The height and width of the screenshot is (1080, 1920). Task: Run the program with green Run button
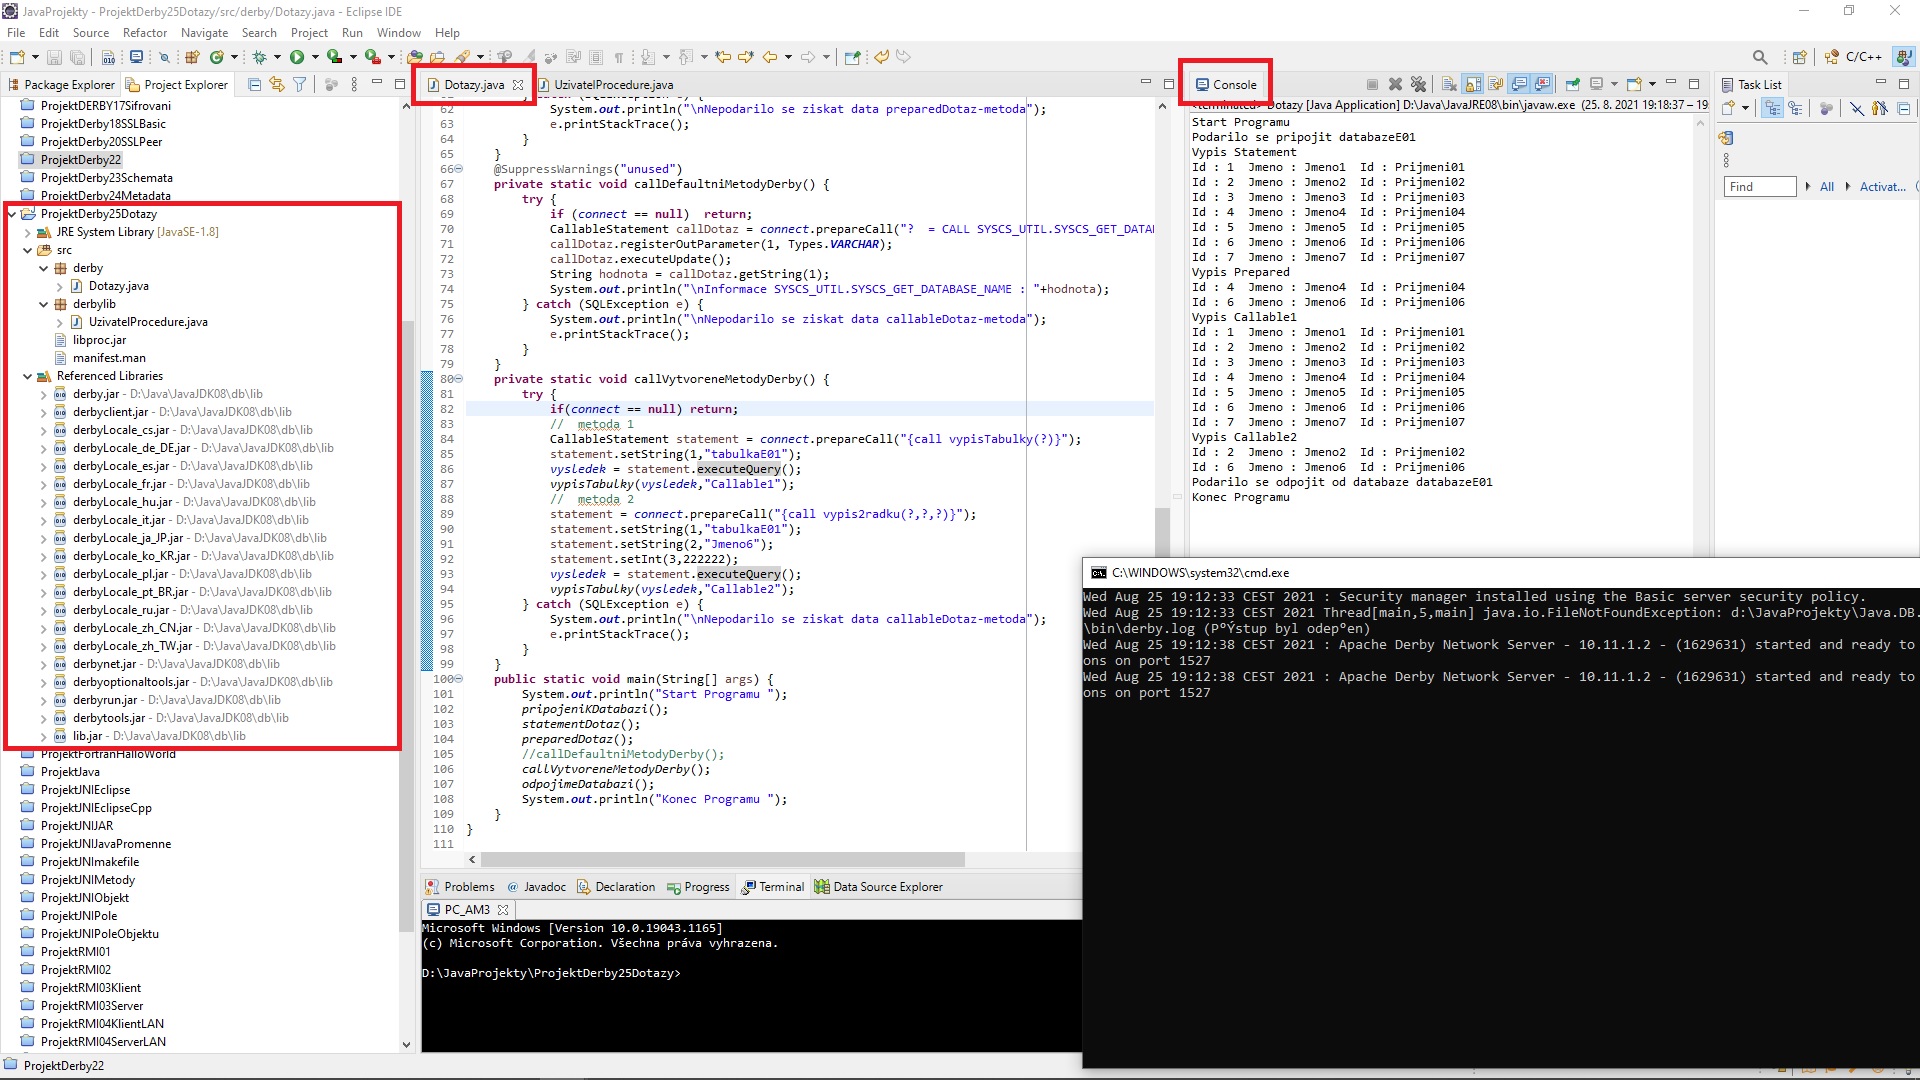[x=297, y=57]
